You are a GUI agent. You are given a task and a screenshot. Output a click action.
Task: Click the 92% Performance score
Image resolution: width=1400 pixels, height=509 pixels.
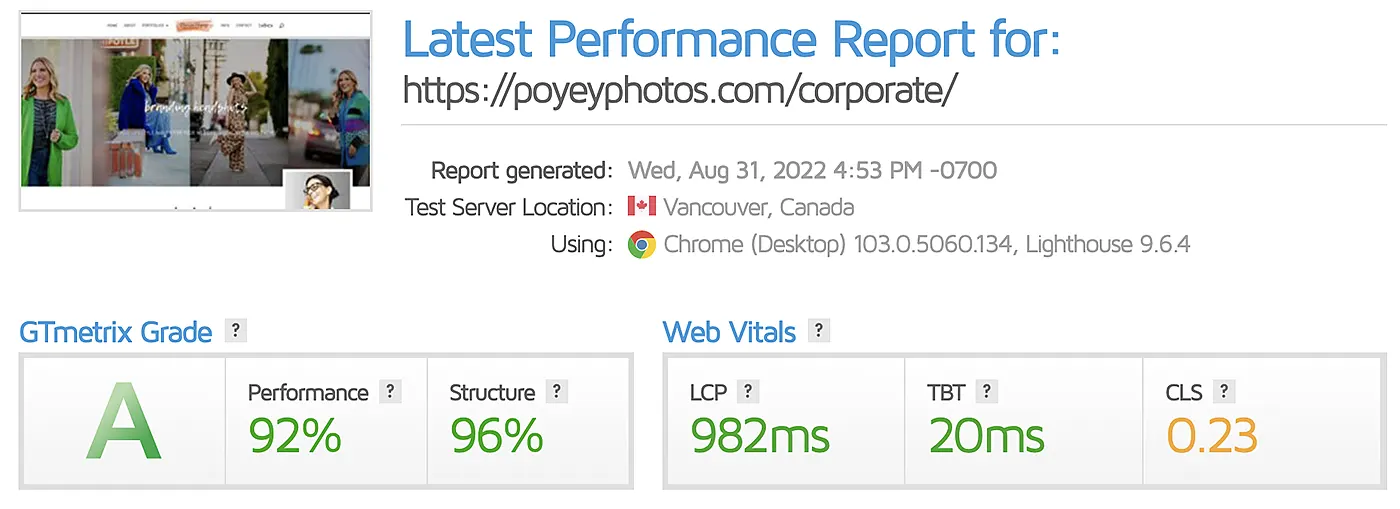[x=295, y=436]
